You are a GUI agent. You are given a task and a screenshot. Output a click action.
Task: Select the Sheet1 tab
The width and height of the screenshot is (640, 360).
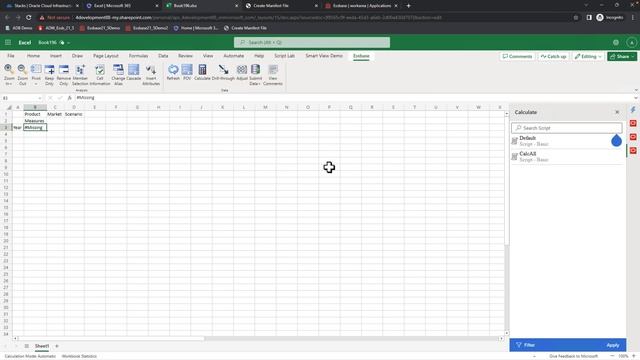pyautogui.click(x=42, y=346)
